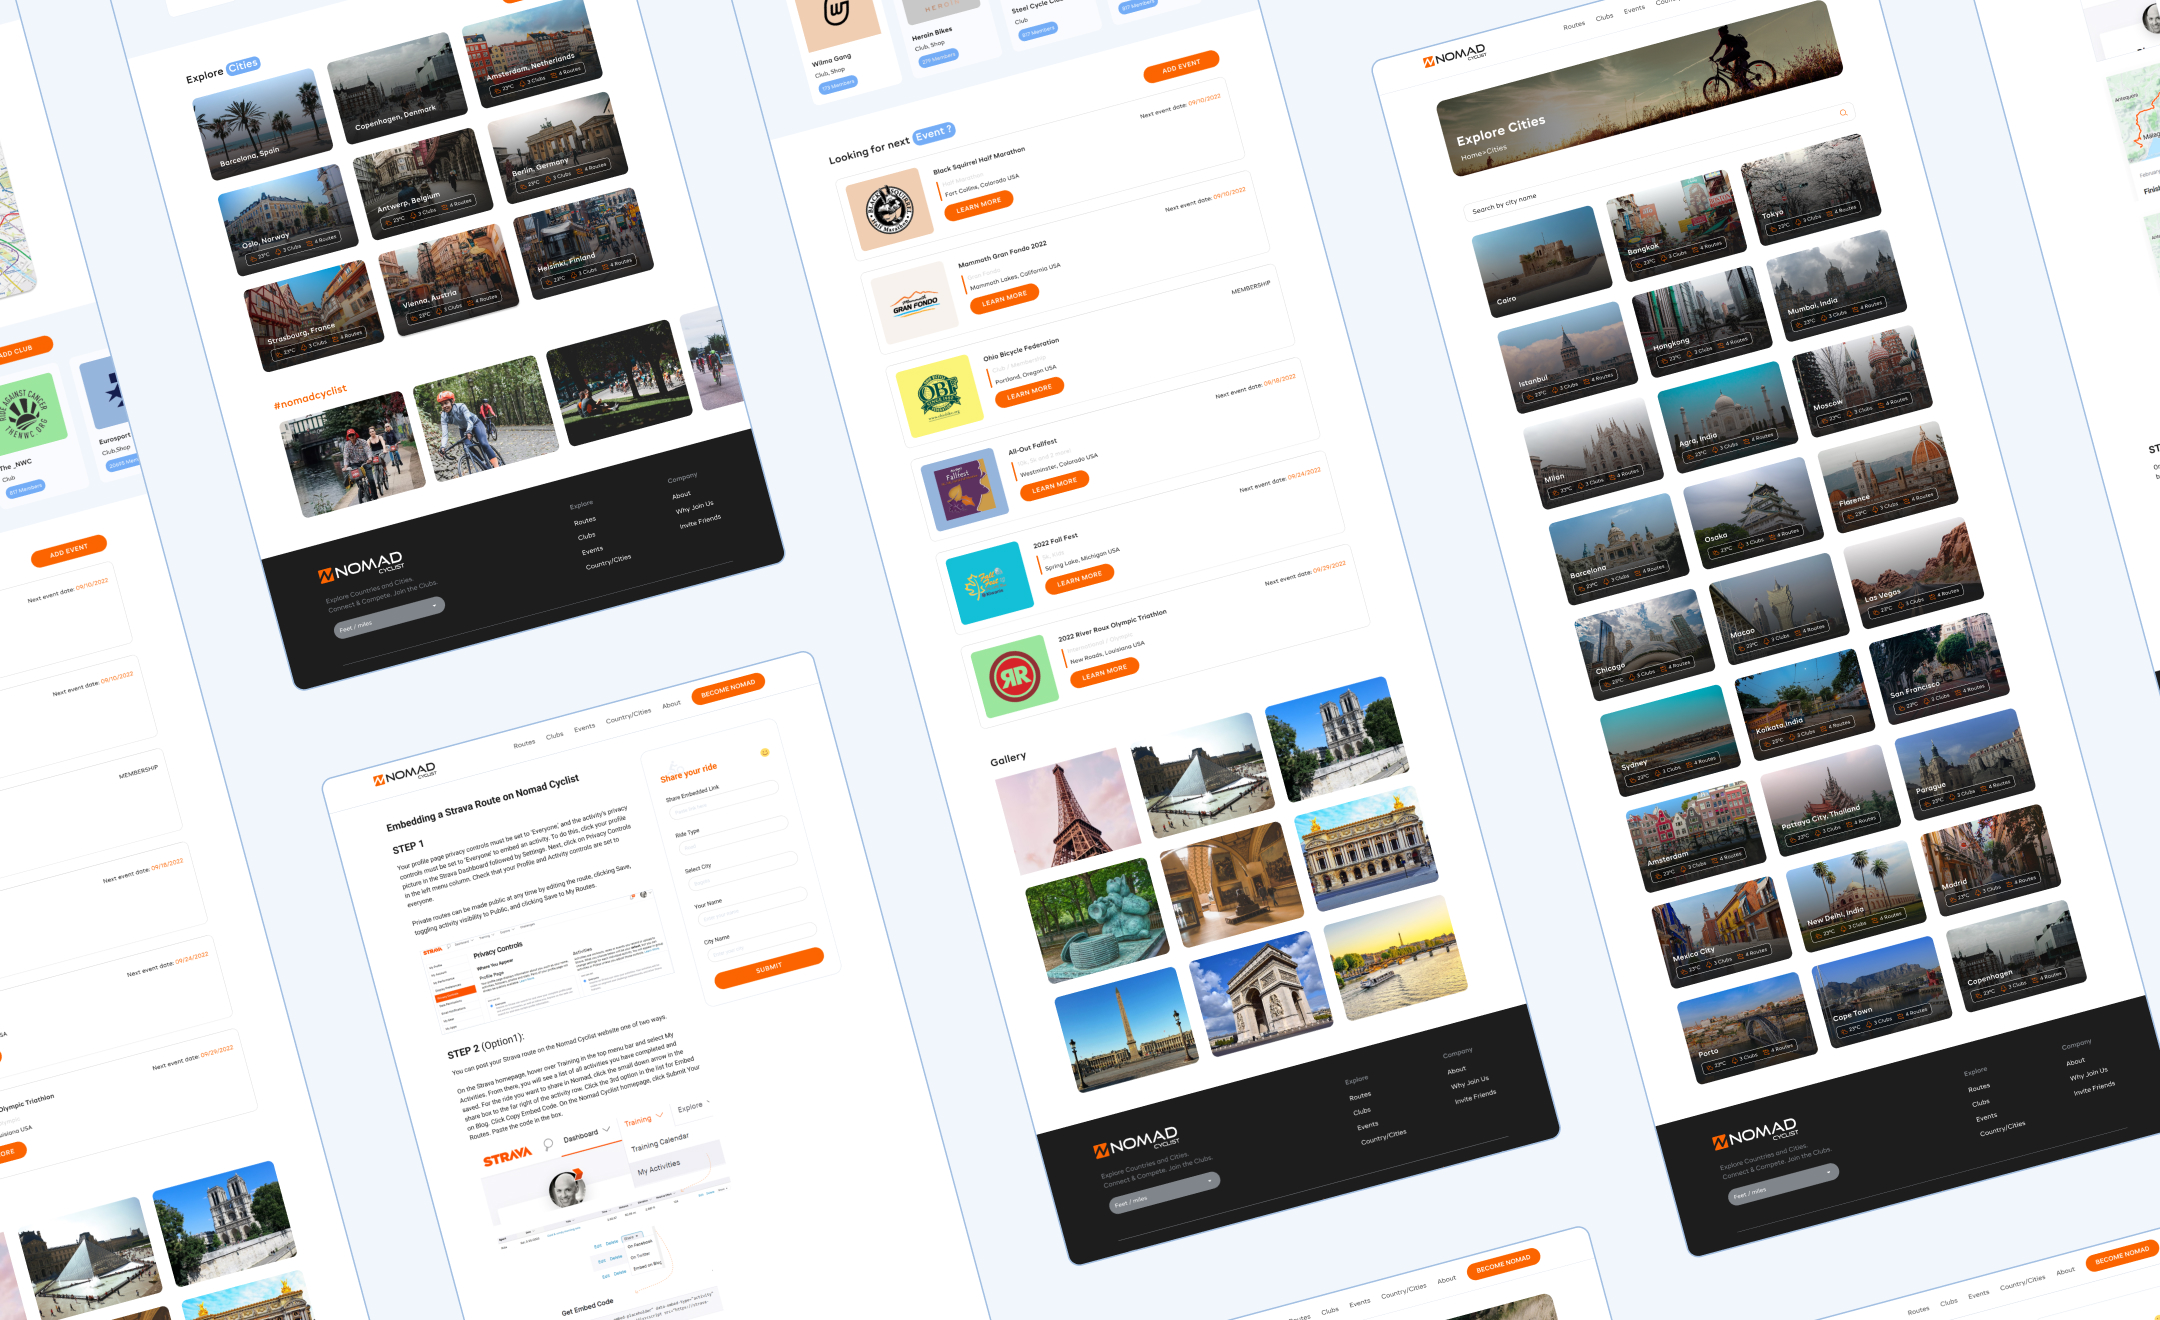Open Routes in the Strava embedding page navigation
This screenshot has width=2160, height=1320.
pyautogui.click(x=524, y=744)
